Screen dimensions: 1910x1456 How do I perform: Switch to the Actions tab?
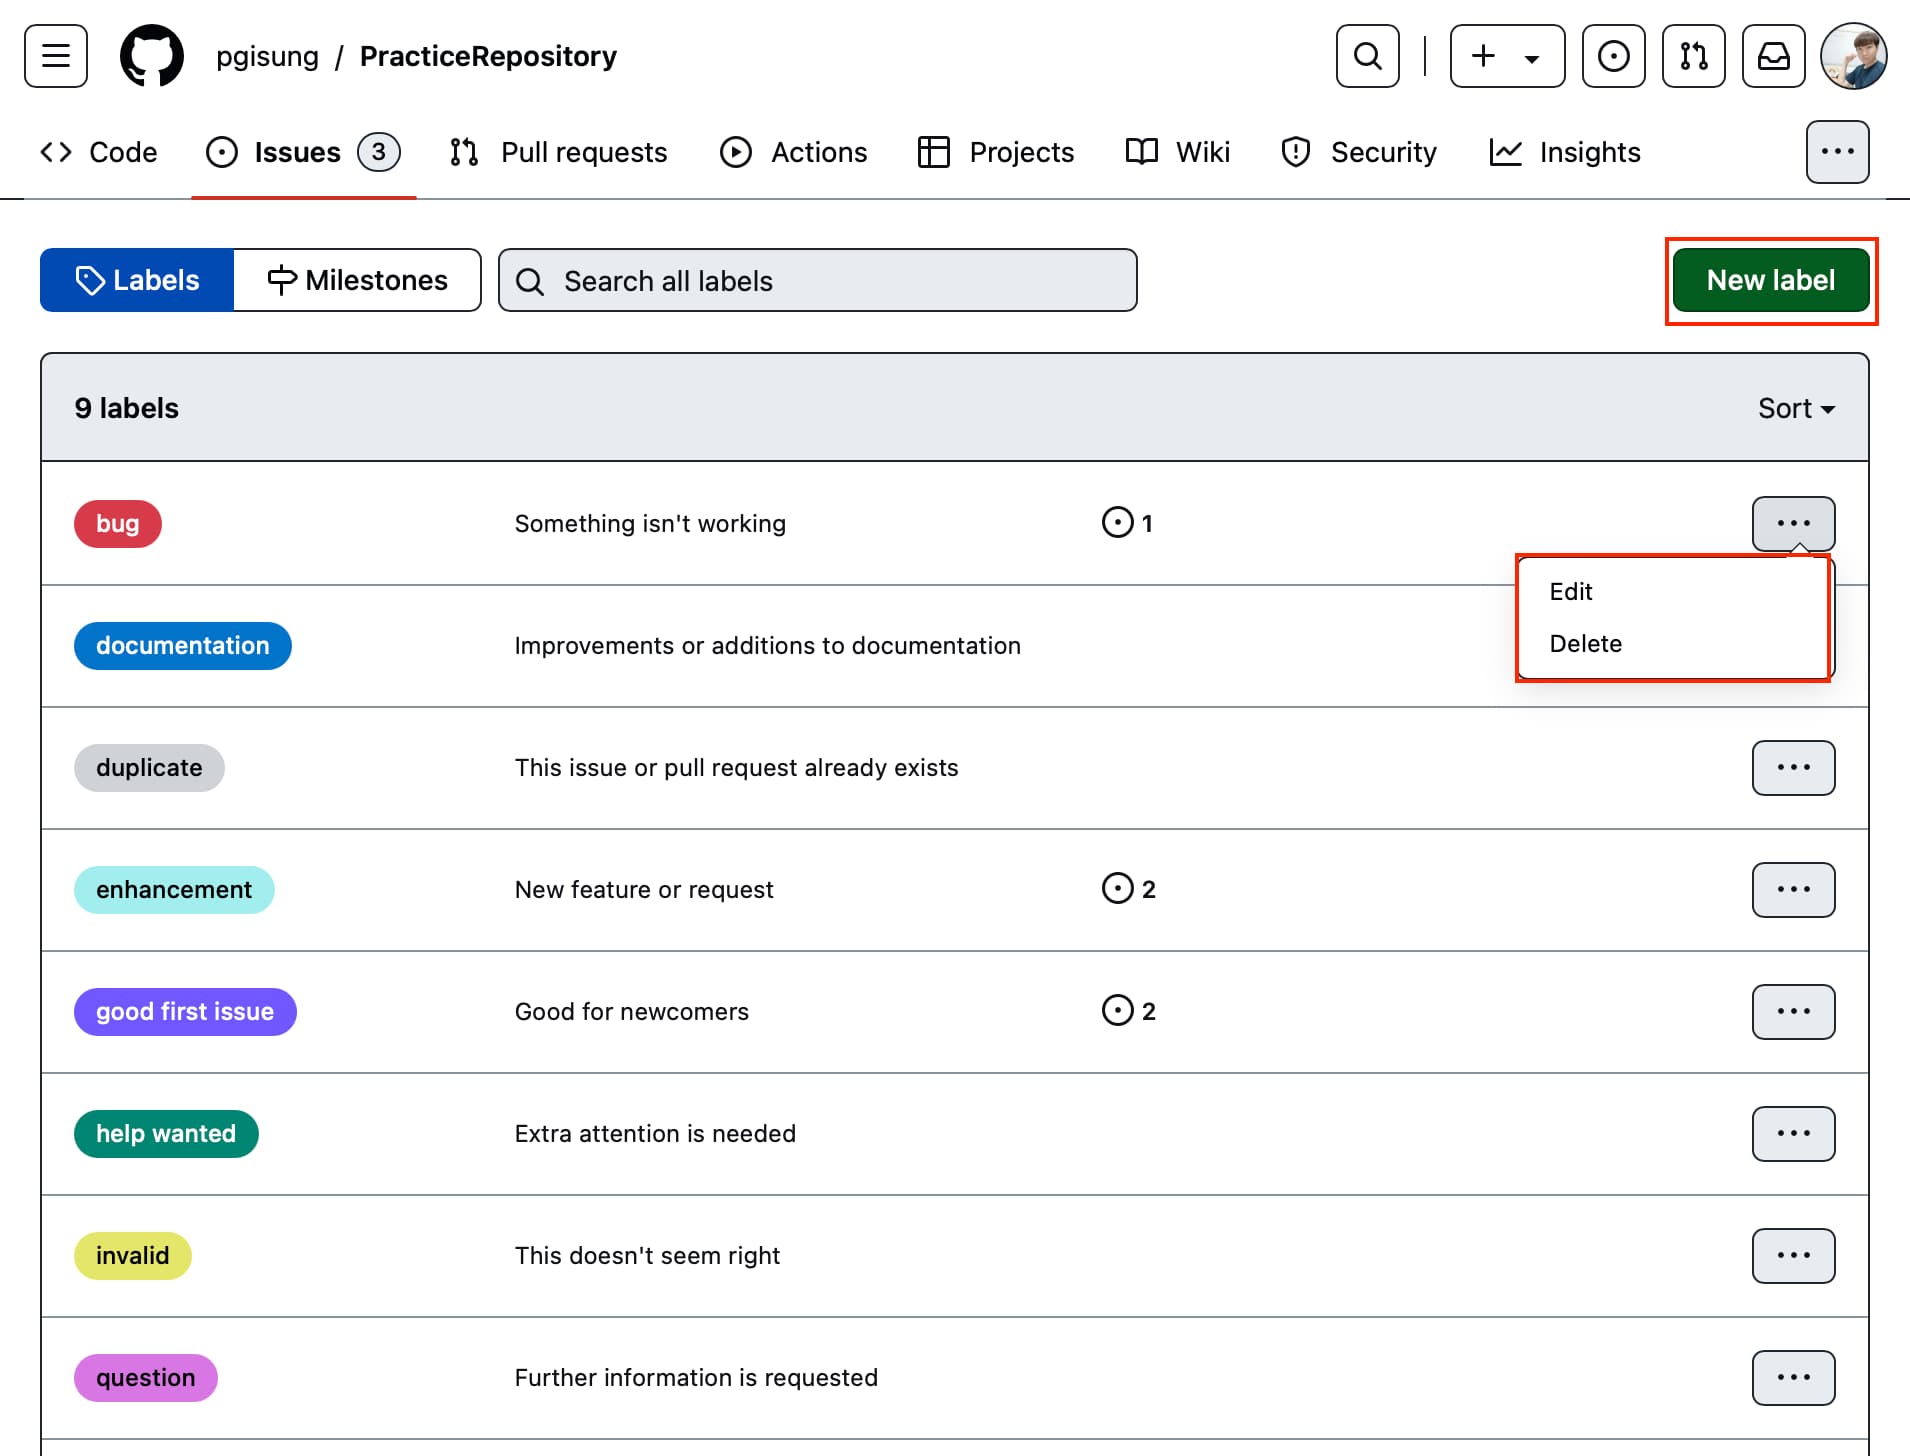793,152
